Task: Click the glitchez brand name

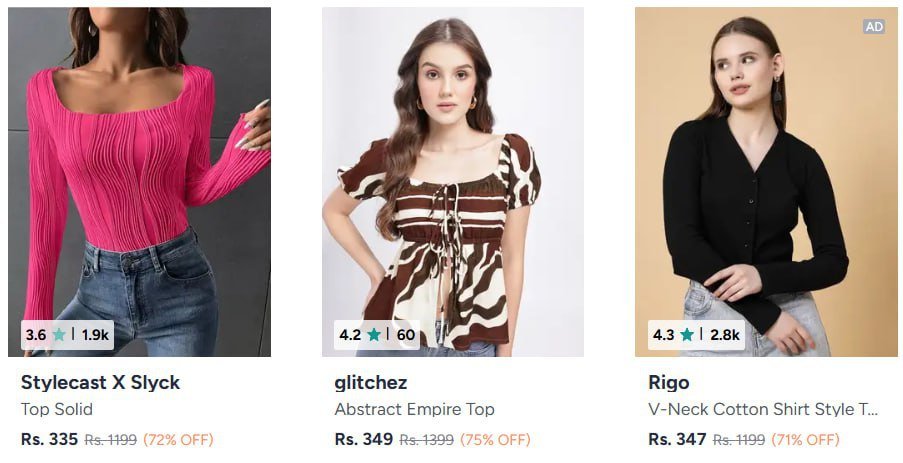Action: point(370,382)
